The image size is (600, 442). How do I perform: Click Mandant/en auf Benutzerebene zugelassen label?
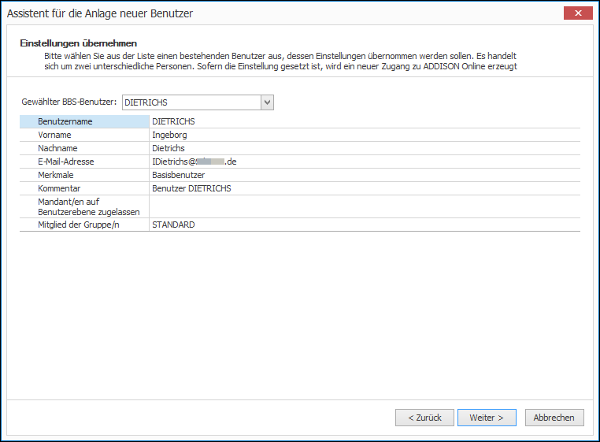[x=88, y=207]
